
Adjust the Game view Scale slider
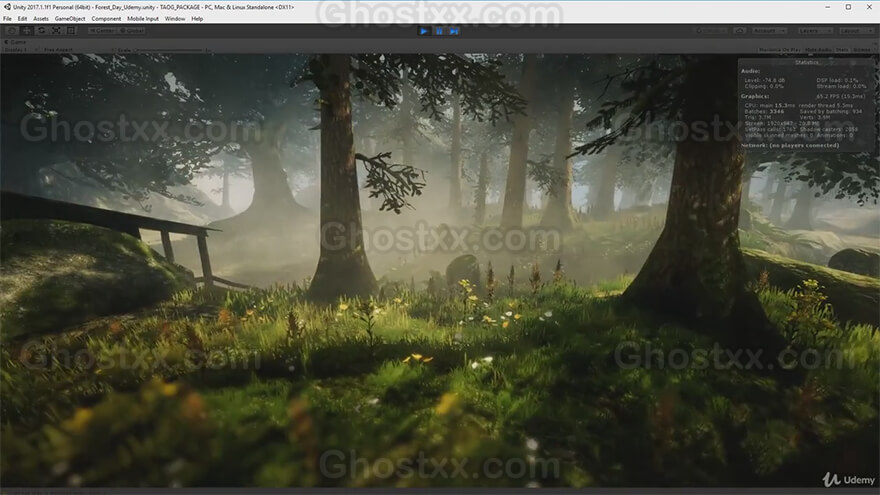click(168, 50)
